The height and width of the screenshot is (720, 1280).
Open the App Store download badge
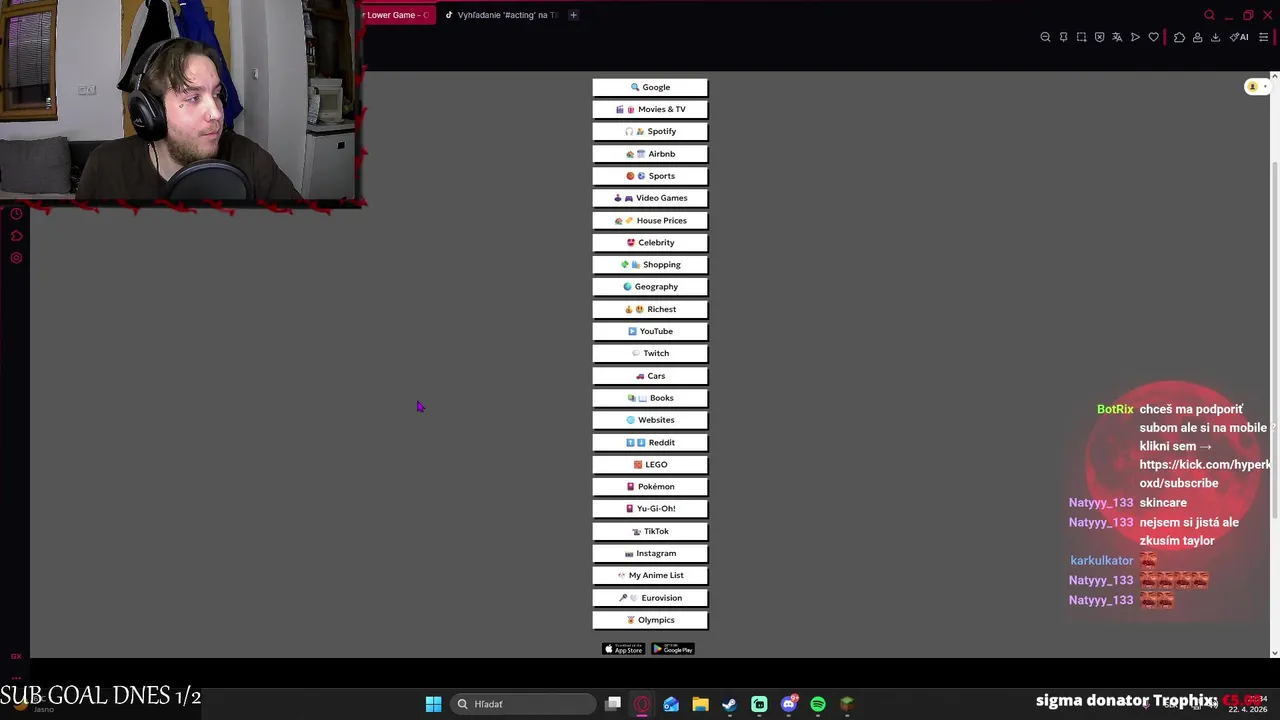(x=623, y=649)
